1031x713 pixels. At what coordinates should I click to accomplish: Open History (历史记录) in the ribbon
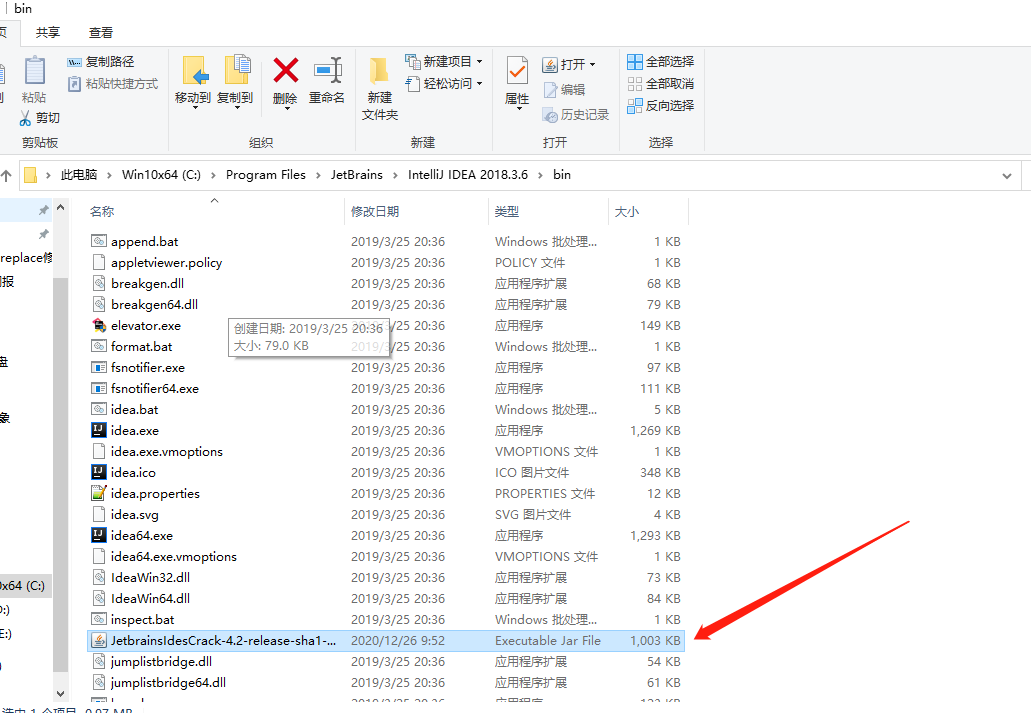click(x=575, y=114)
